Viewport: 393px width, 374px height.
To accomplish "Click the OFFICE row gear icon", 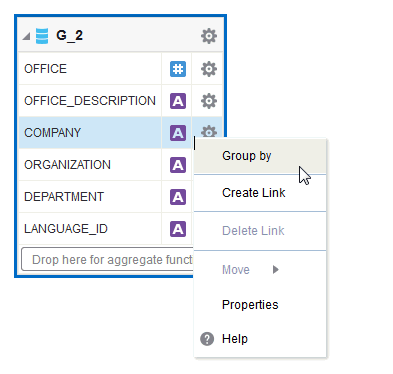I will pyautogui.click(x=209, y=69).
